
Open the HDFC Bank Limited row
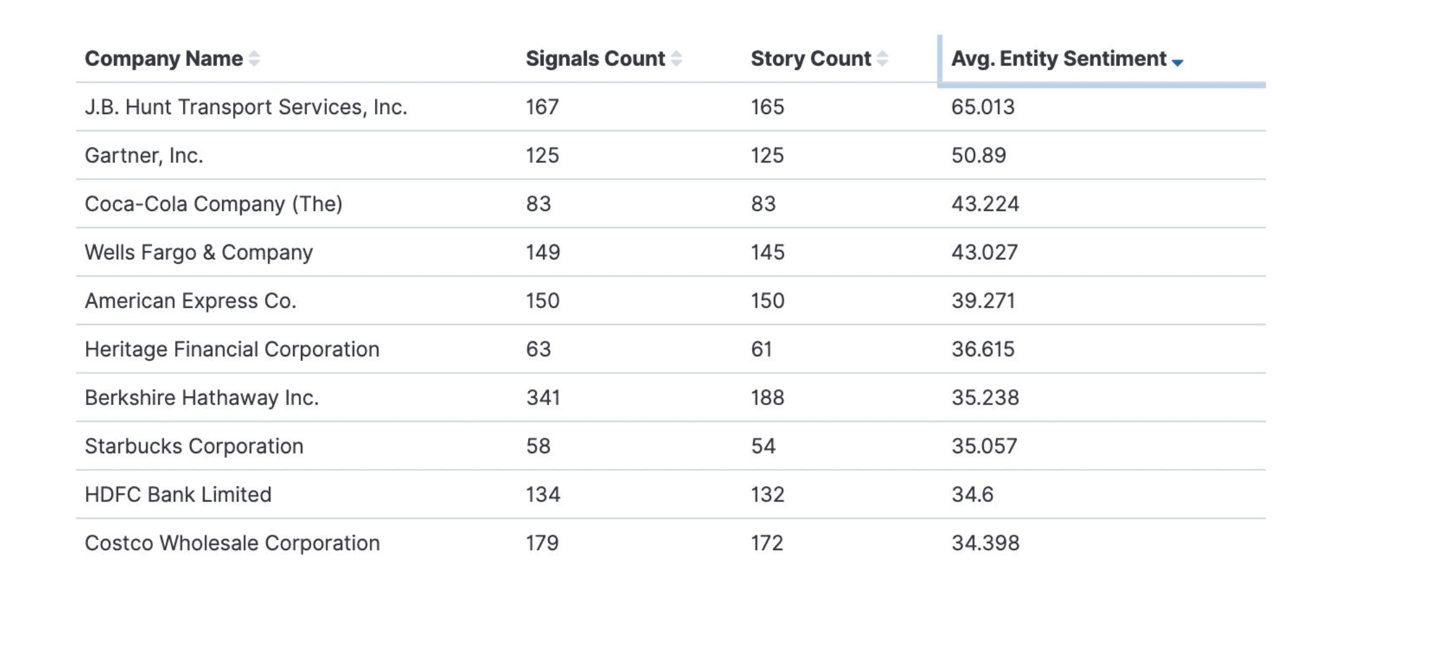pos(178,495)
